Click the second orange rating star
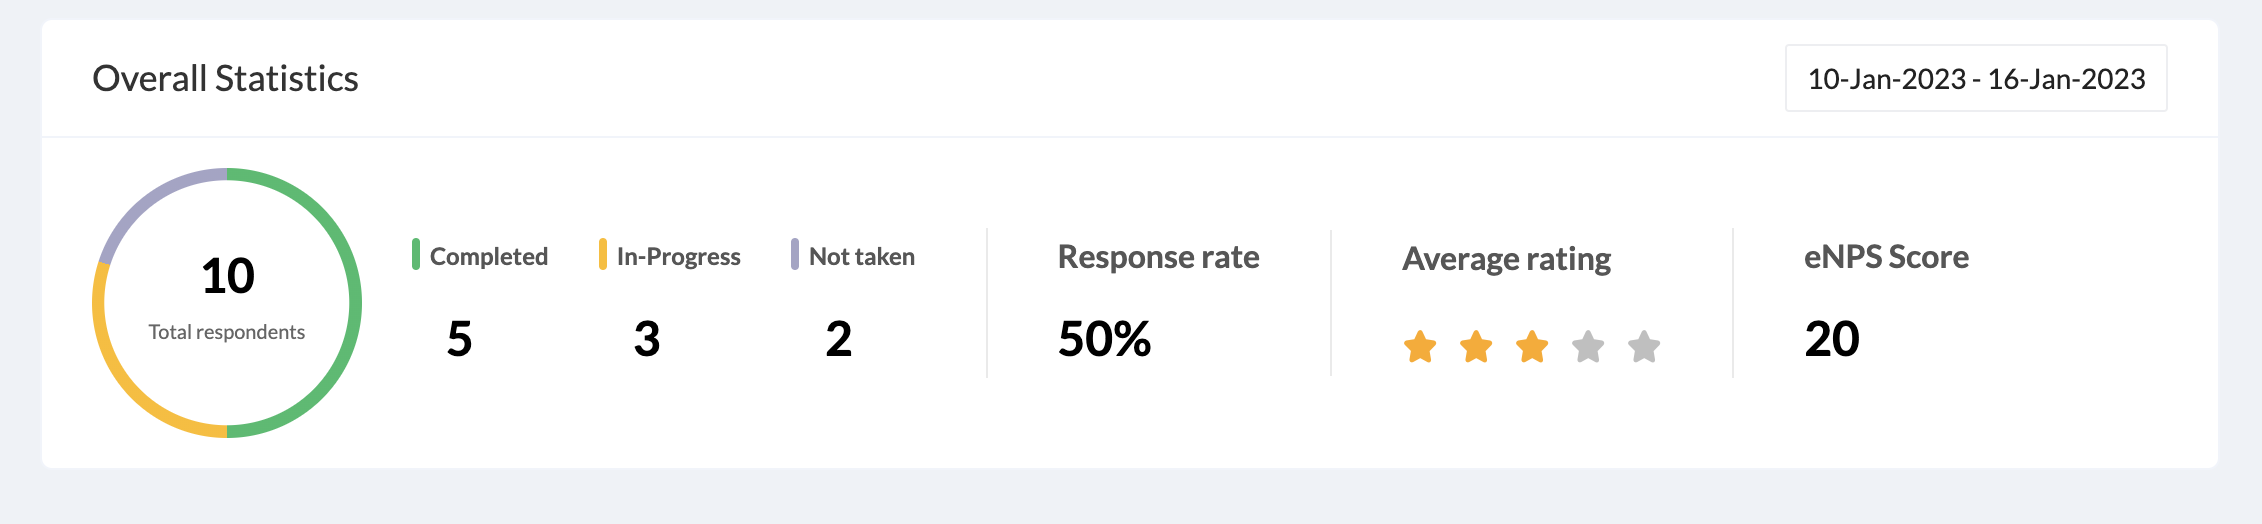Screen dimensions: 2262x524 point(1476,347)
